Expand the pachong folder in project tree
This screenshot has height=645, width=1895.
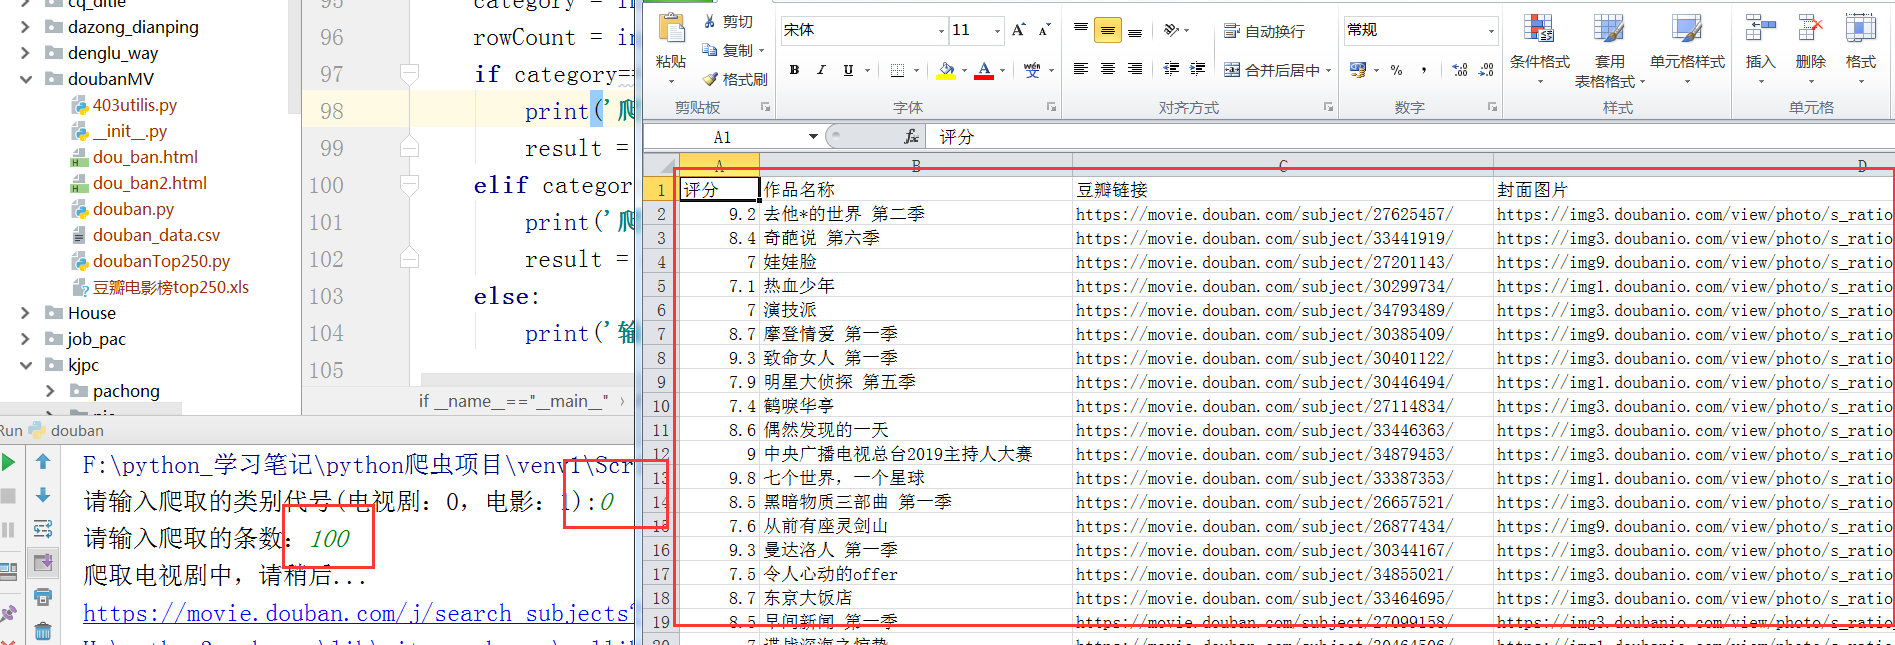51,391
